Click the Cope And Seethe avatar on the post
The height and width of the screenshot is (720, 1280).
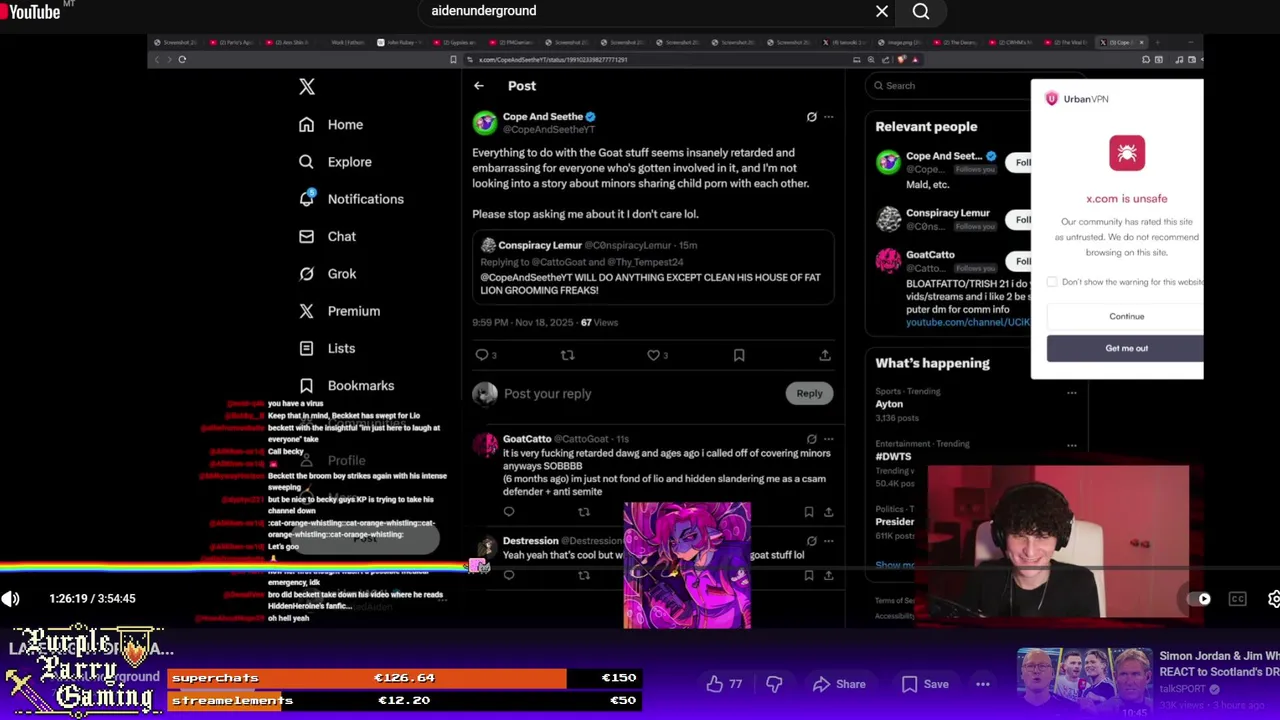[485, 122]
